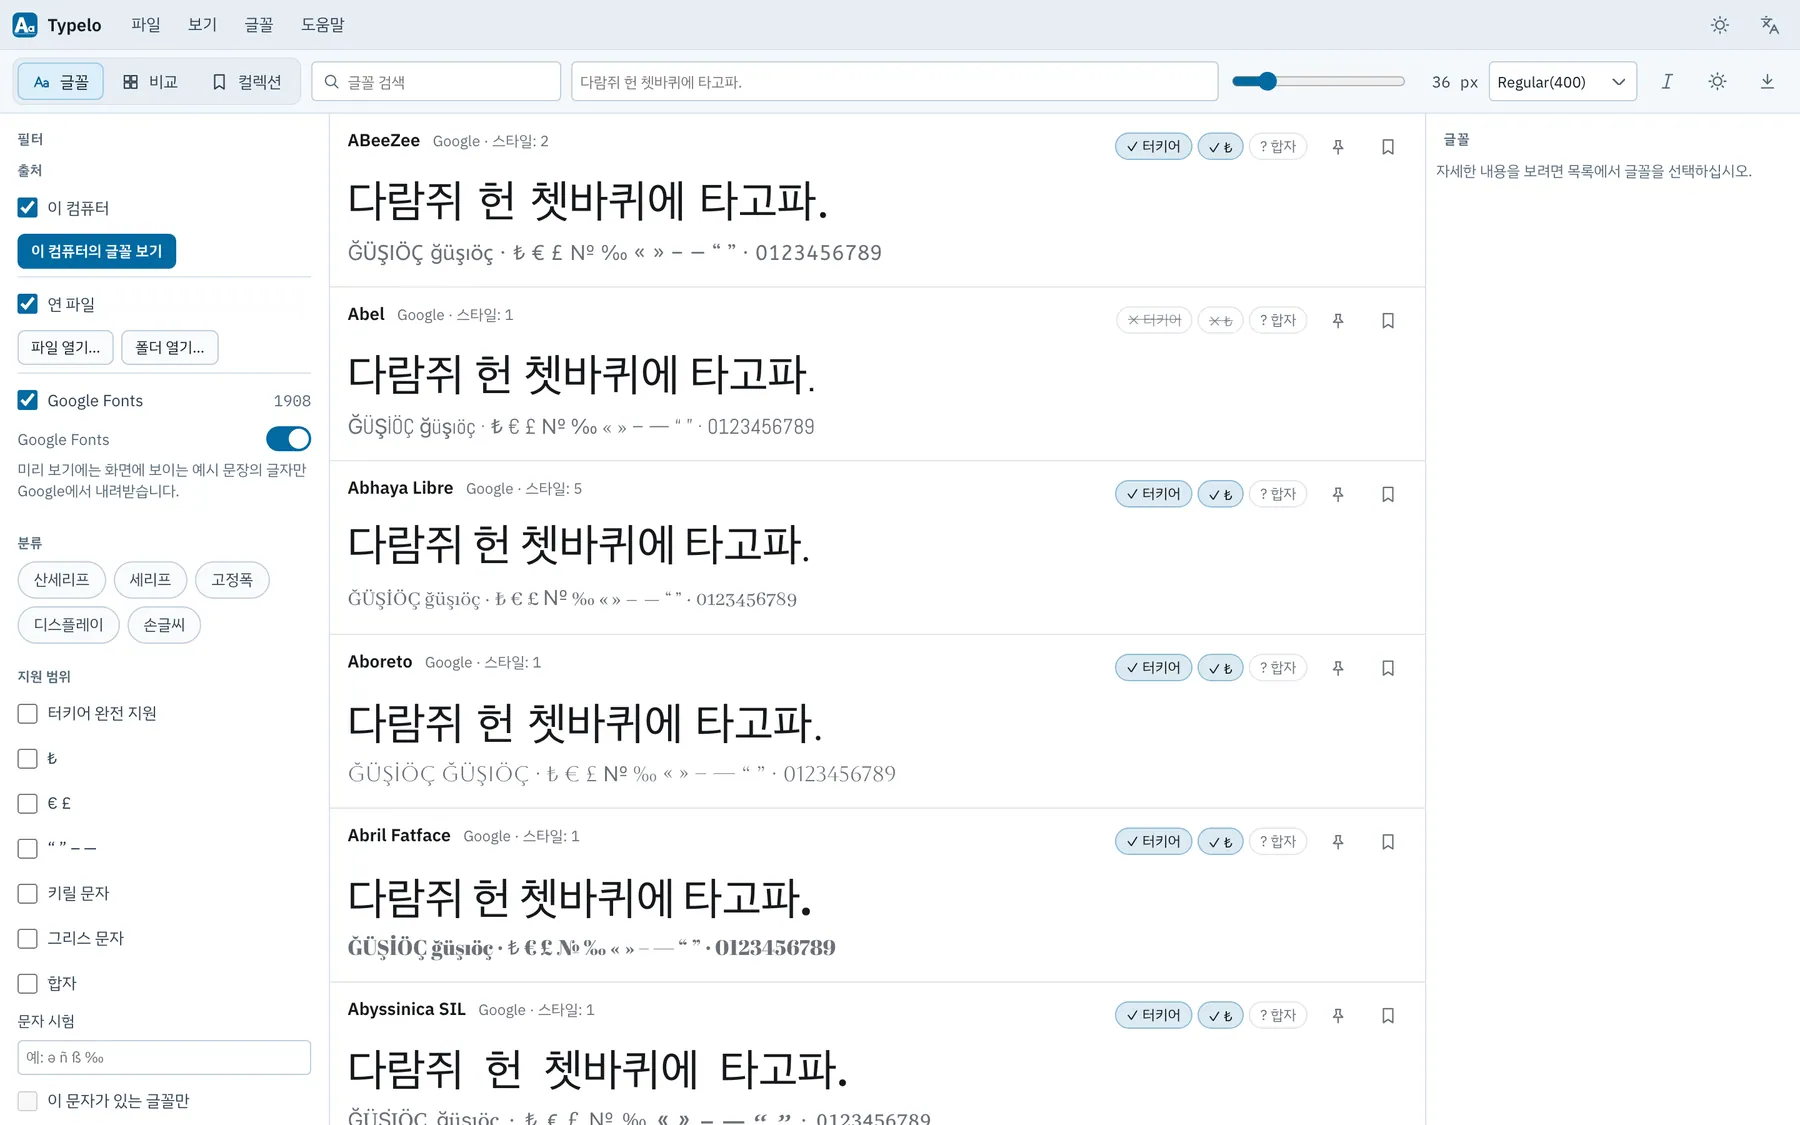Viewport: 1800px width, 1125px height.
Task: Turn off the Google Fonts toggle switch
Action: coord(288,439)
